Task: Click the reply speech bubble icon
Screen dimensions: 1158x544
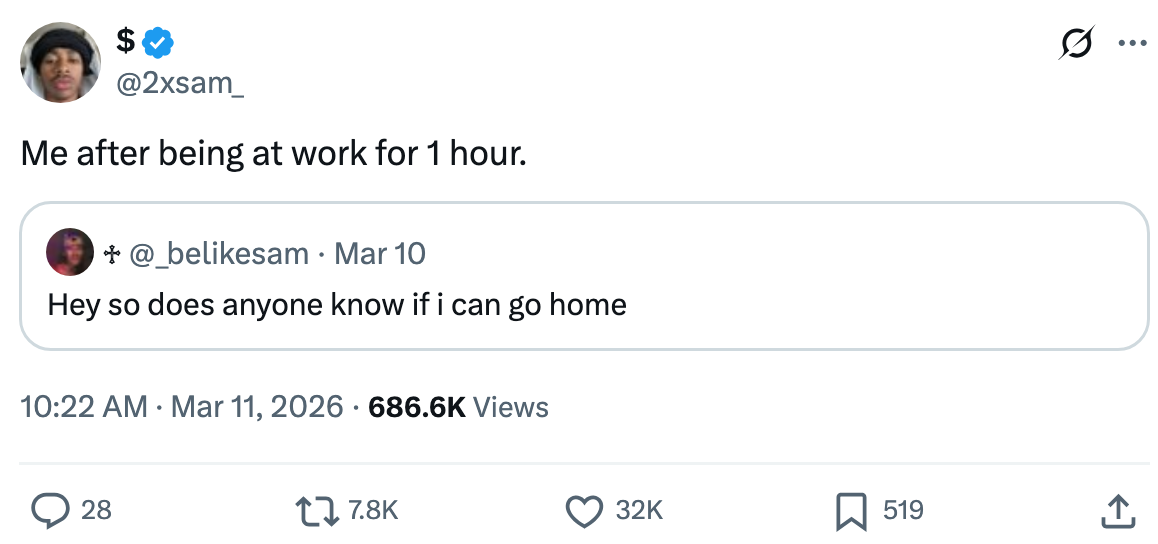Action: point(48,510)
